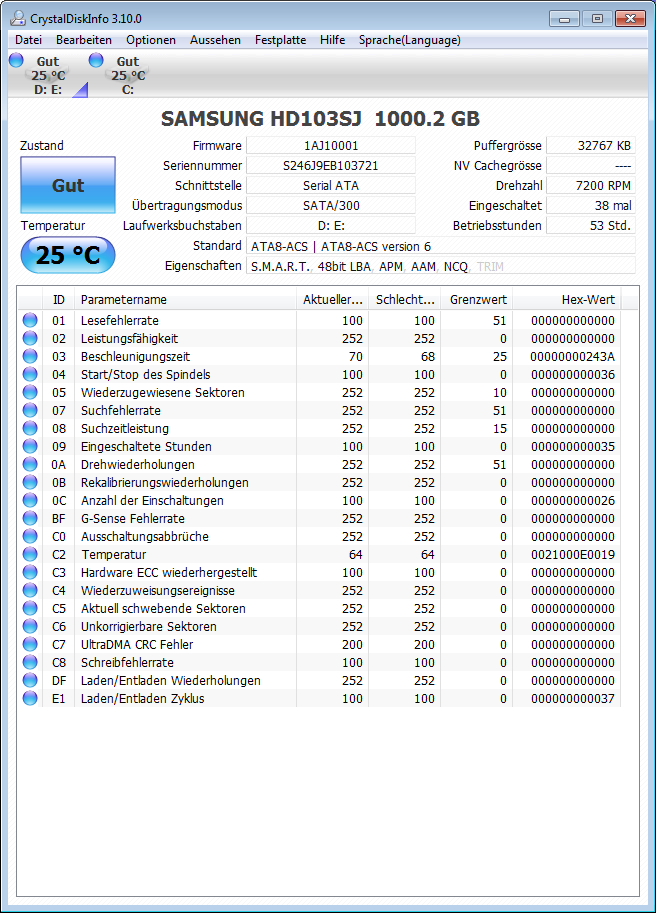Viewport: 656px width, 913px height.
Task: Click the Drehzahl field 7200 RPM
Action: [x=591, y=186]
